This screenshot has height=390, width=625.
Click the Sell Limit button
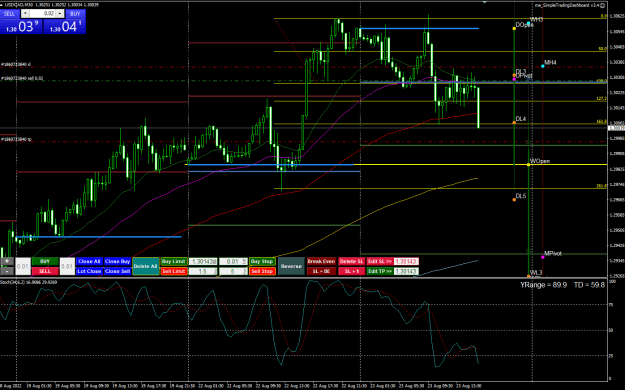click(x=174, y=271)
